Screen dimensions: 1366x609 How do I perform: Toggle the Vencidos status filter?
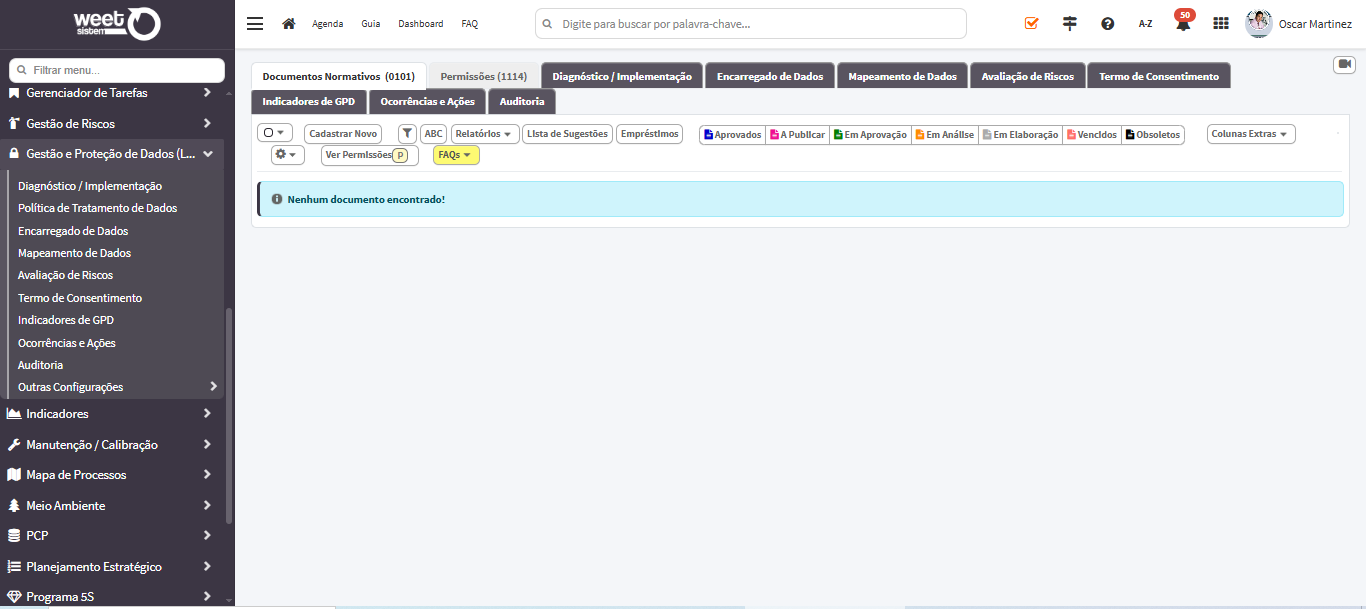(x=1092, y=135)
